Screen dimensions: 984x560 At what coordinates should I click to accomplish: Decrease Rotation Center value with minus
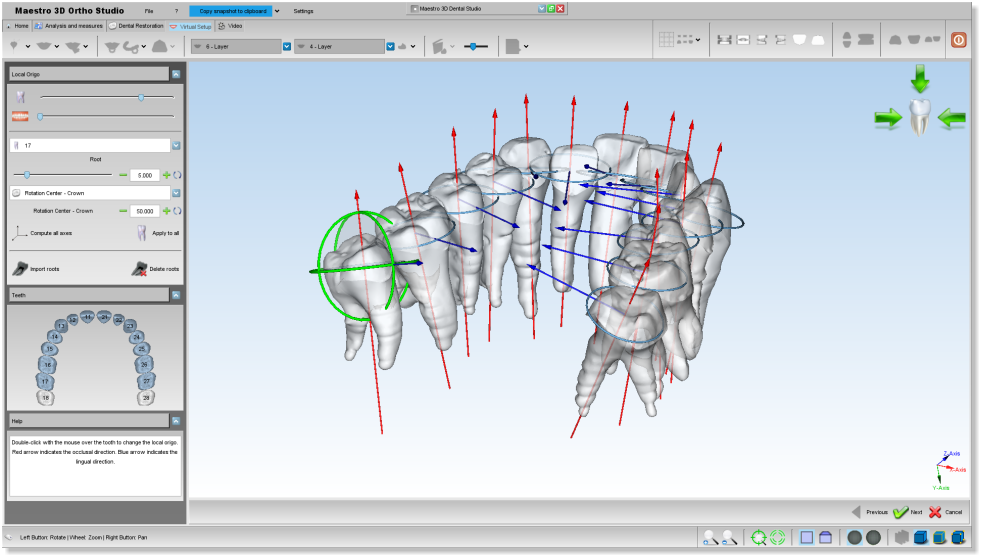pyautogui.click(x=123, y=211)
